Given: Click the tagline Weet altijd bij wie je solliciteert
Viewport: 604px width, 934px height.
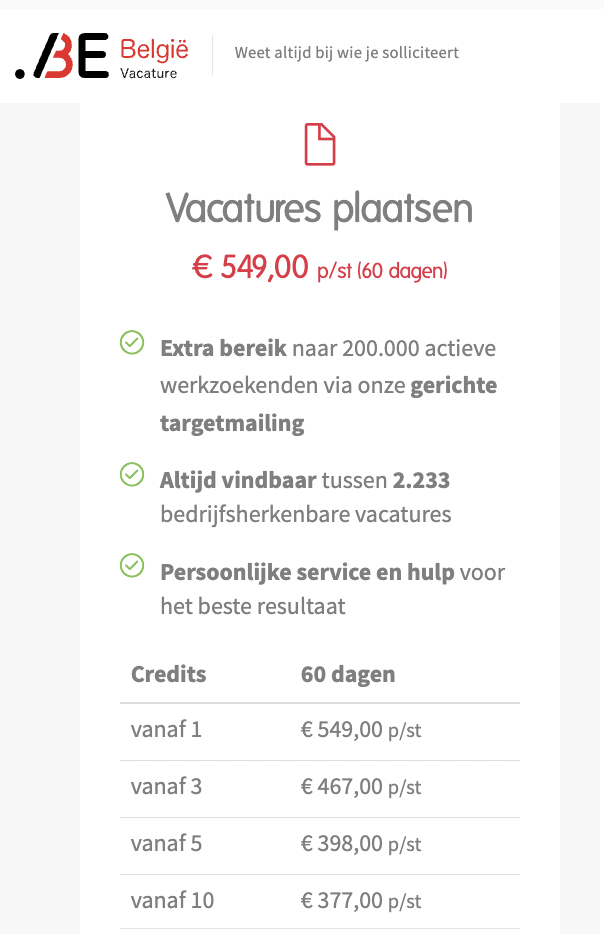Looking at the screenshot, I should 347,53.
